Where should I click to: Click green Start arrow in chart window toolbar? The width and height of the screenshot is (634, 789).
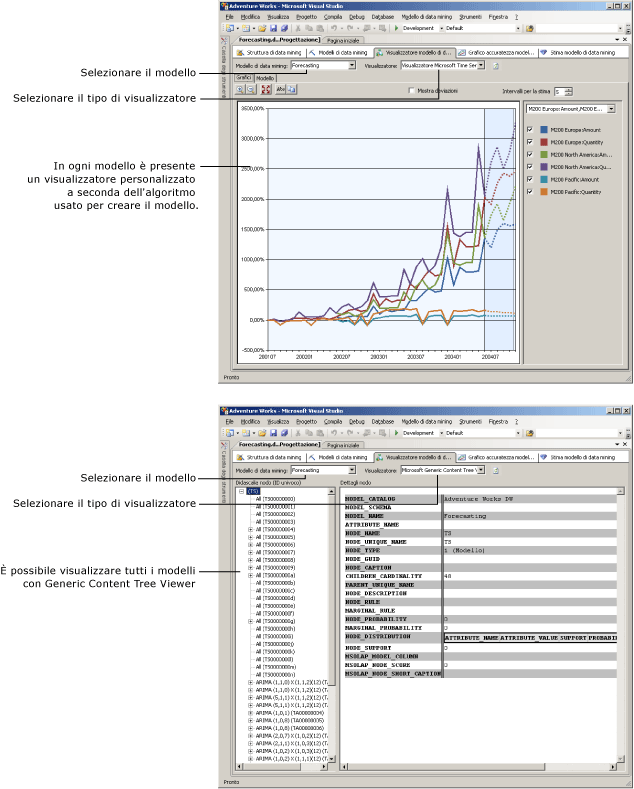[x=397, y=28]
